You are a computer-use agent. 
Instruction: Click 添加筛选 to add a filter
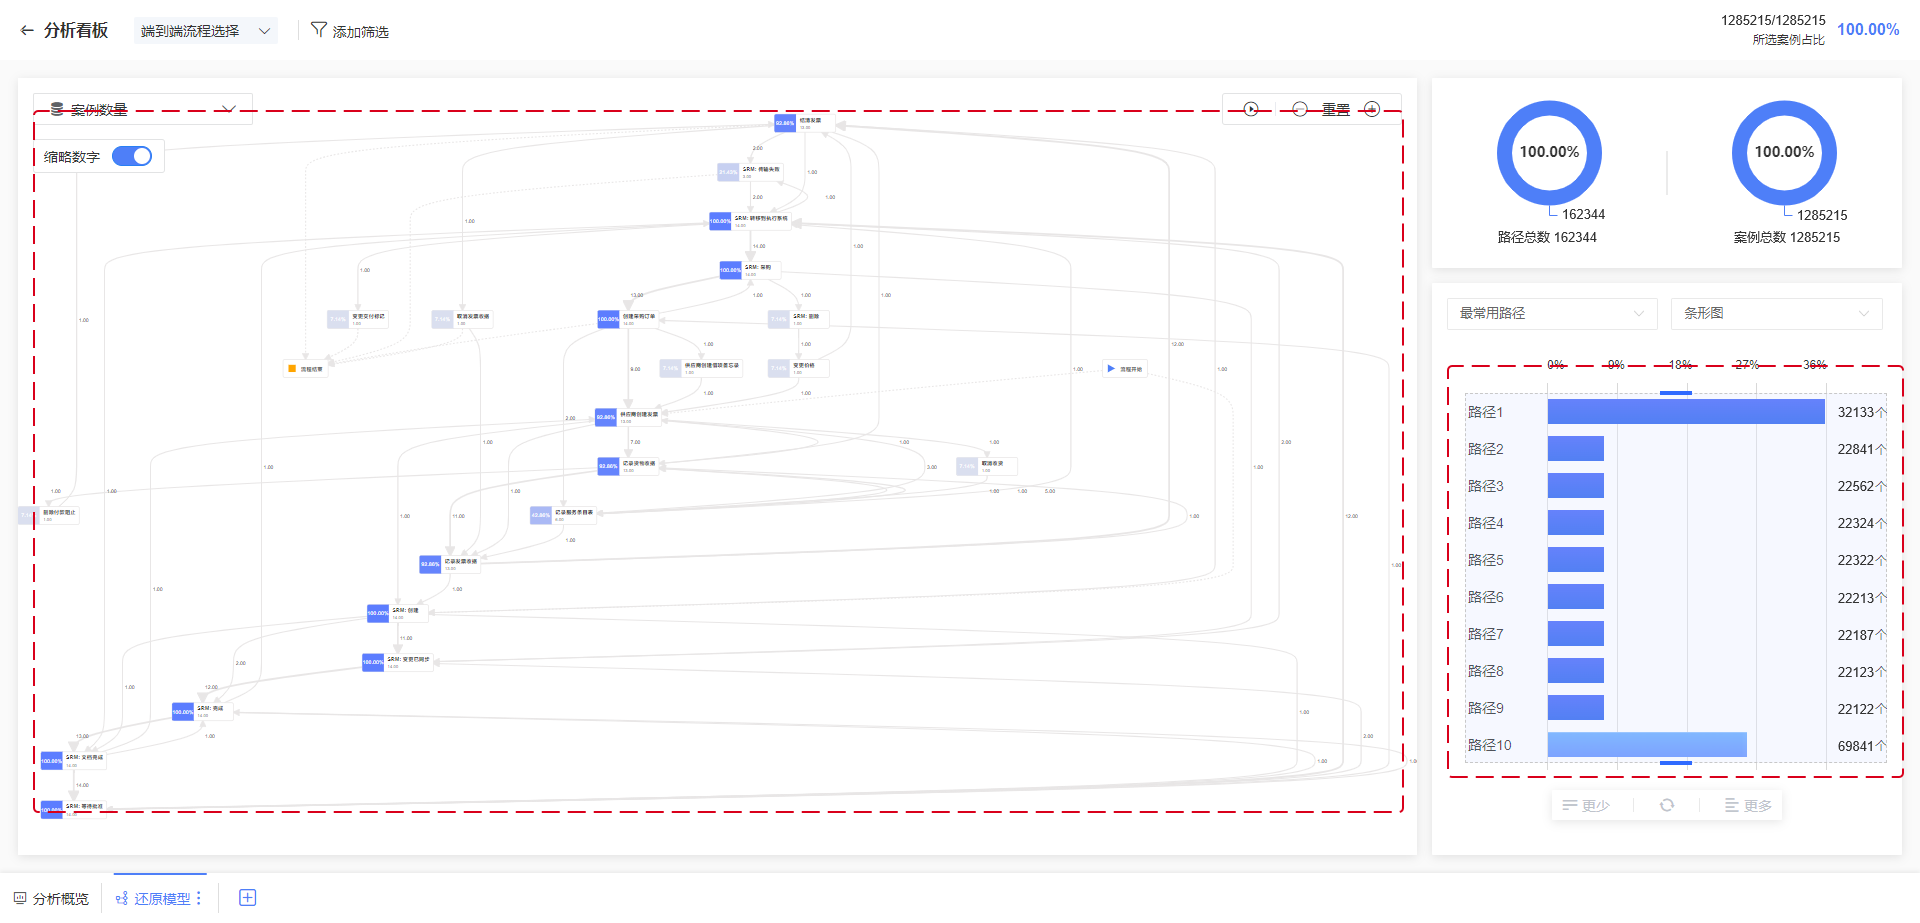click(x=350, y=31)
